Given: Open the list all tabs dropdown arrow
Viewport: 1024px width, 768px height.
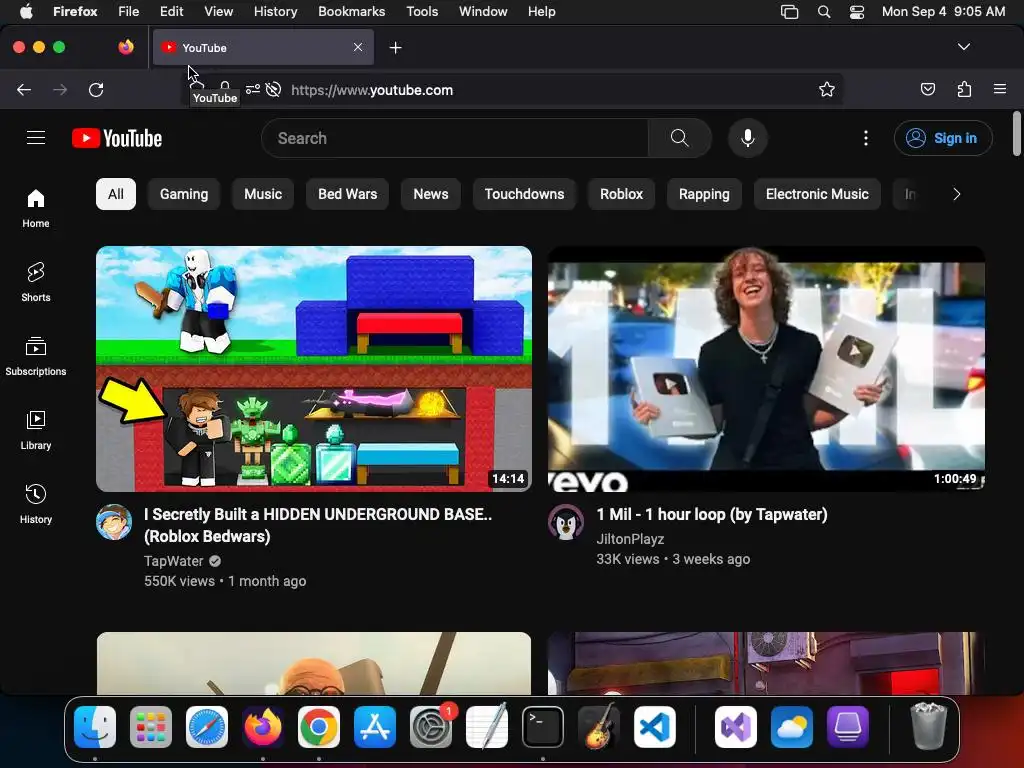Looking at the screenshot, I should coord(963,47).
